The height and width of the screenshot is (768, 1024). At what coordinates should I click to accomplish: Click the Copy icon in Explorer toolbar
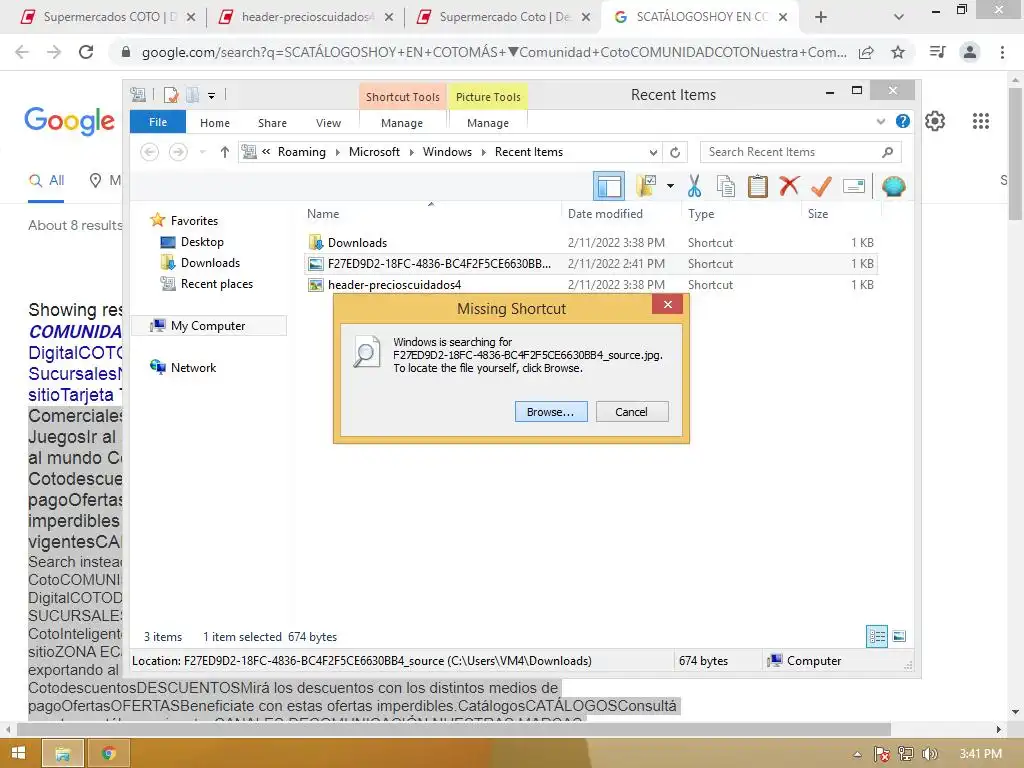pyautogui.click(x=726, y=187)
